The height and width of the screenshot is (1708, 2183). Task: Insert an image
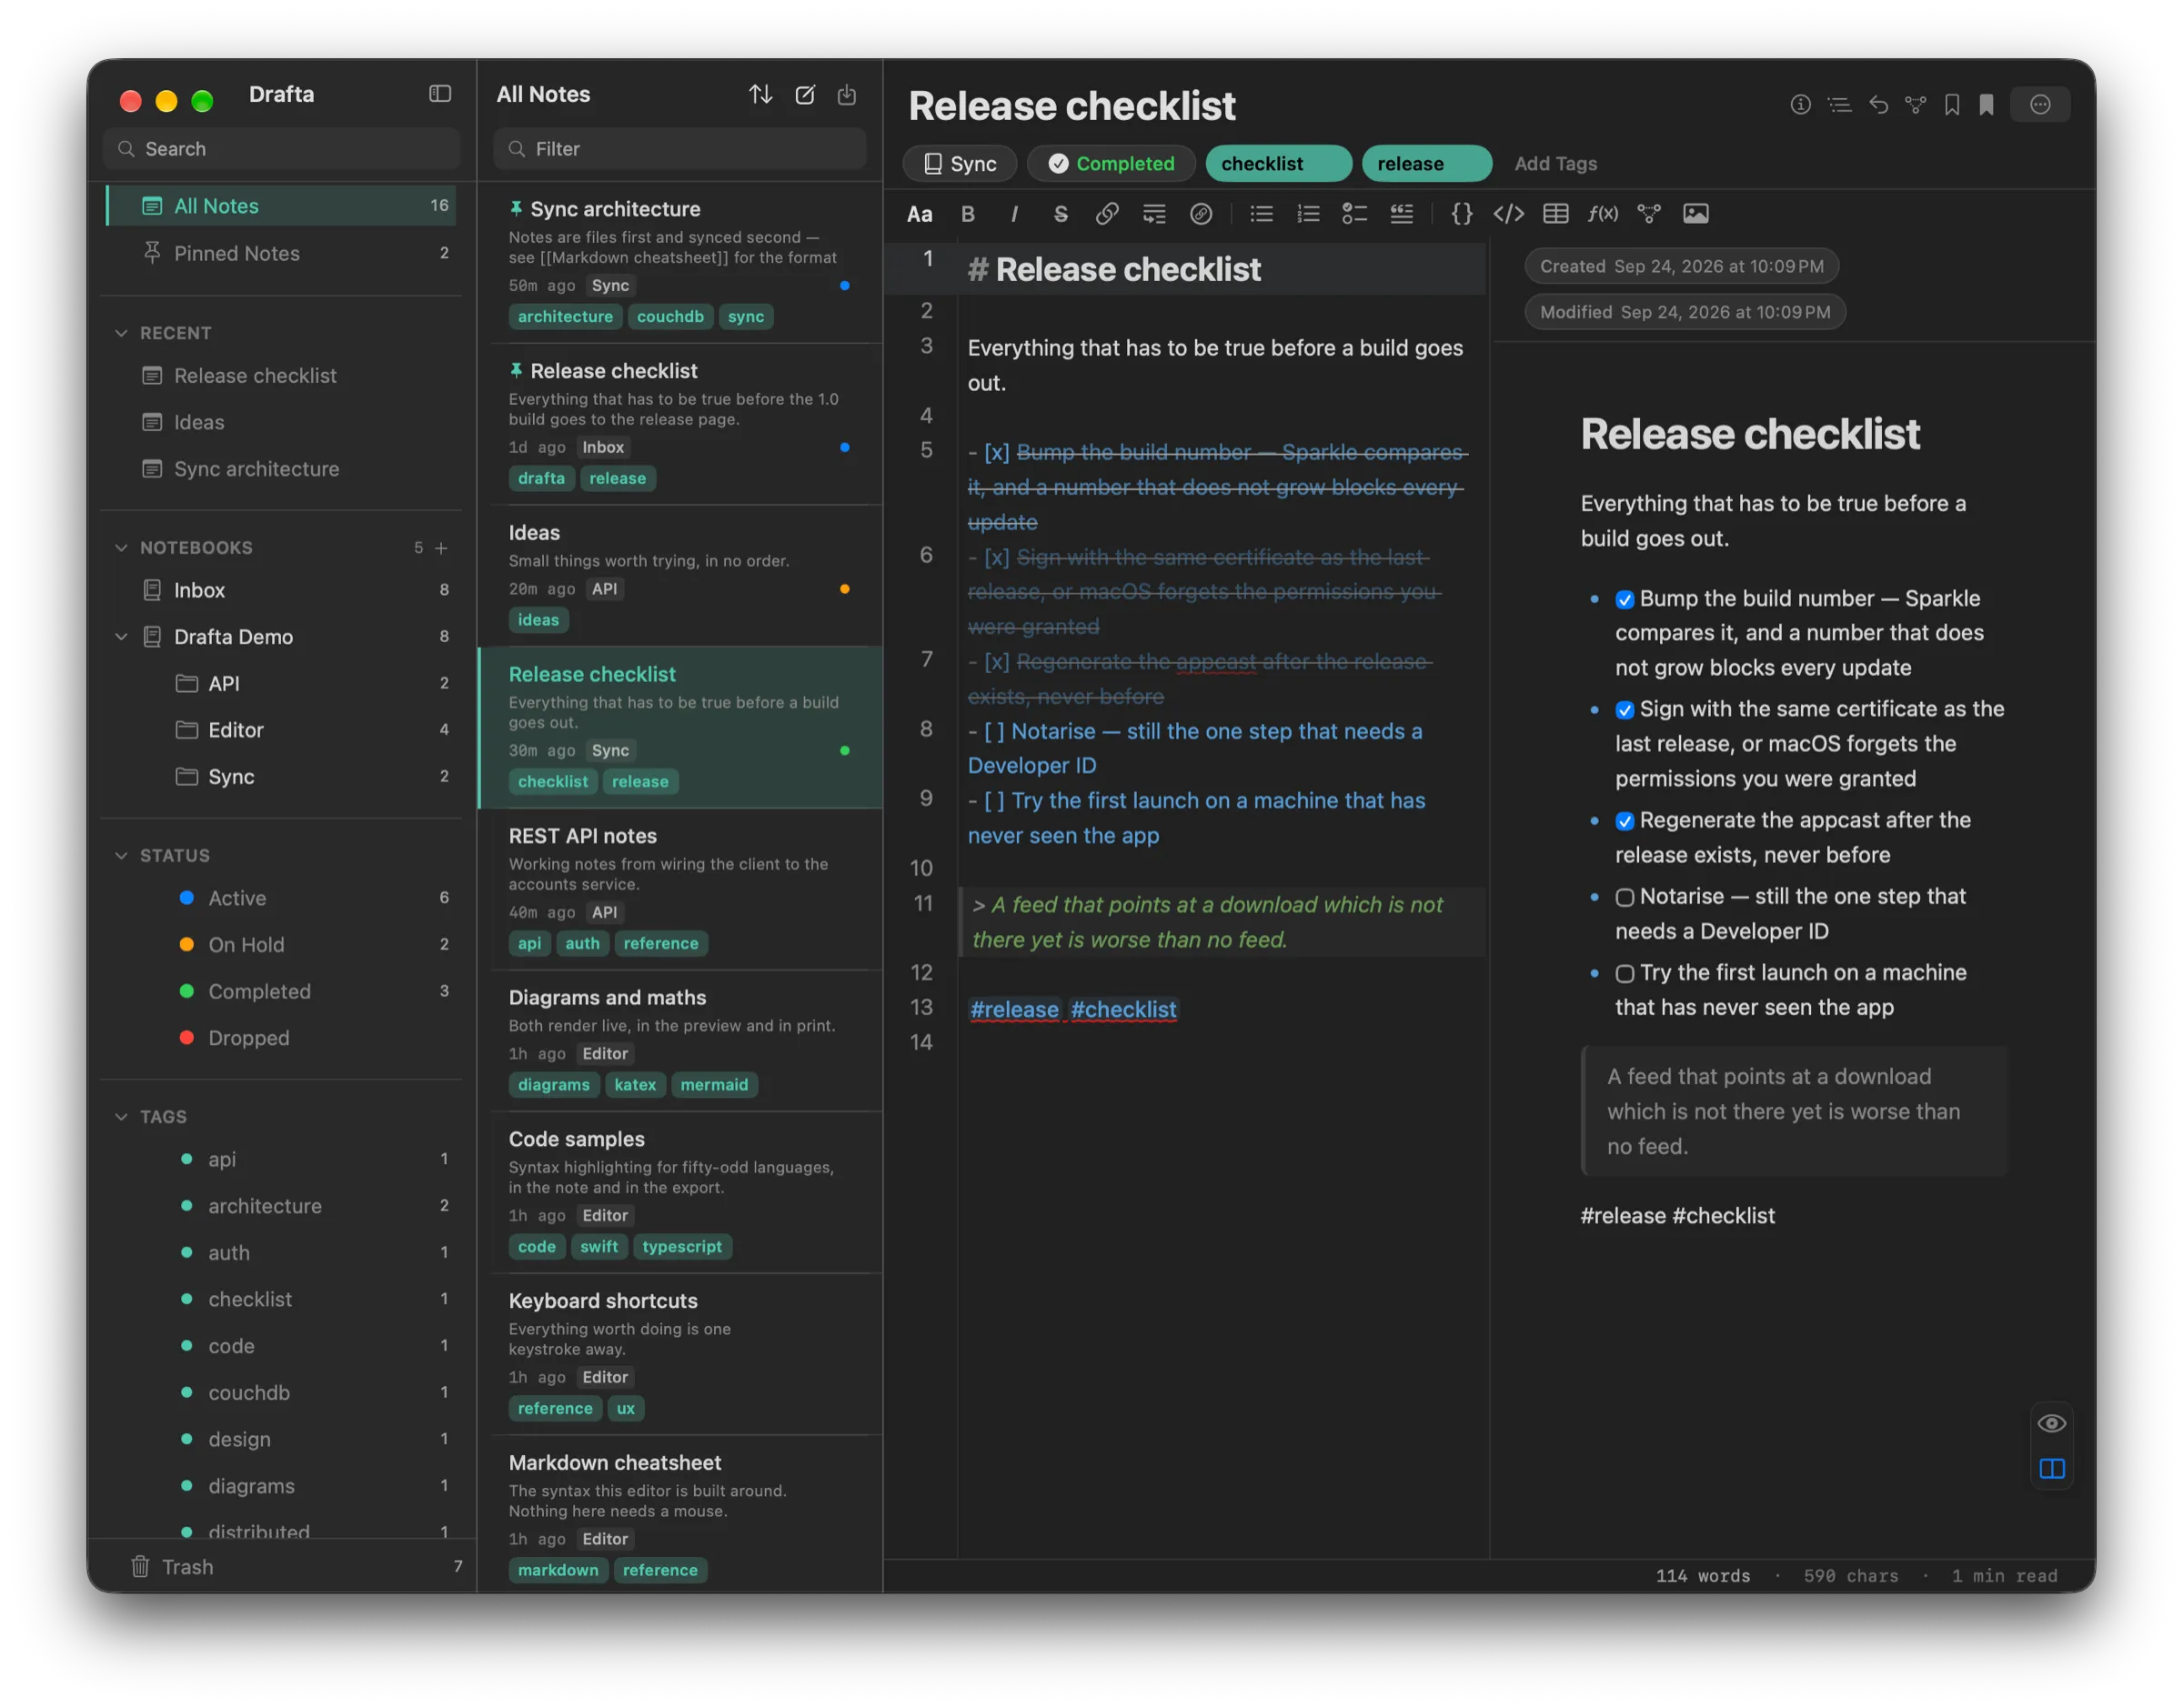1695,214
